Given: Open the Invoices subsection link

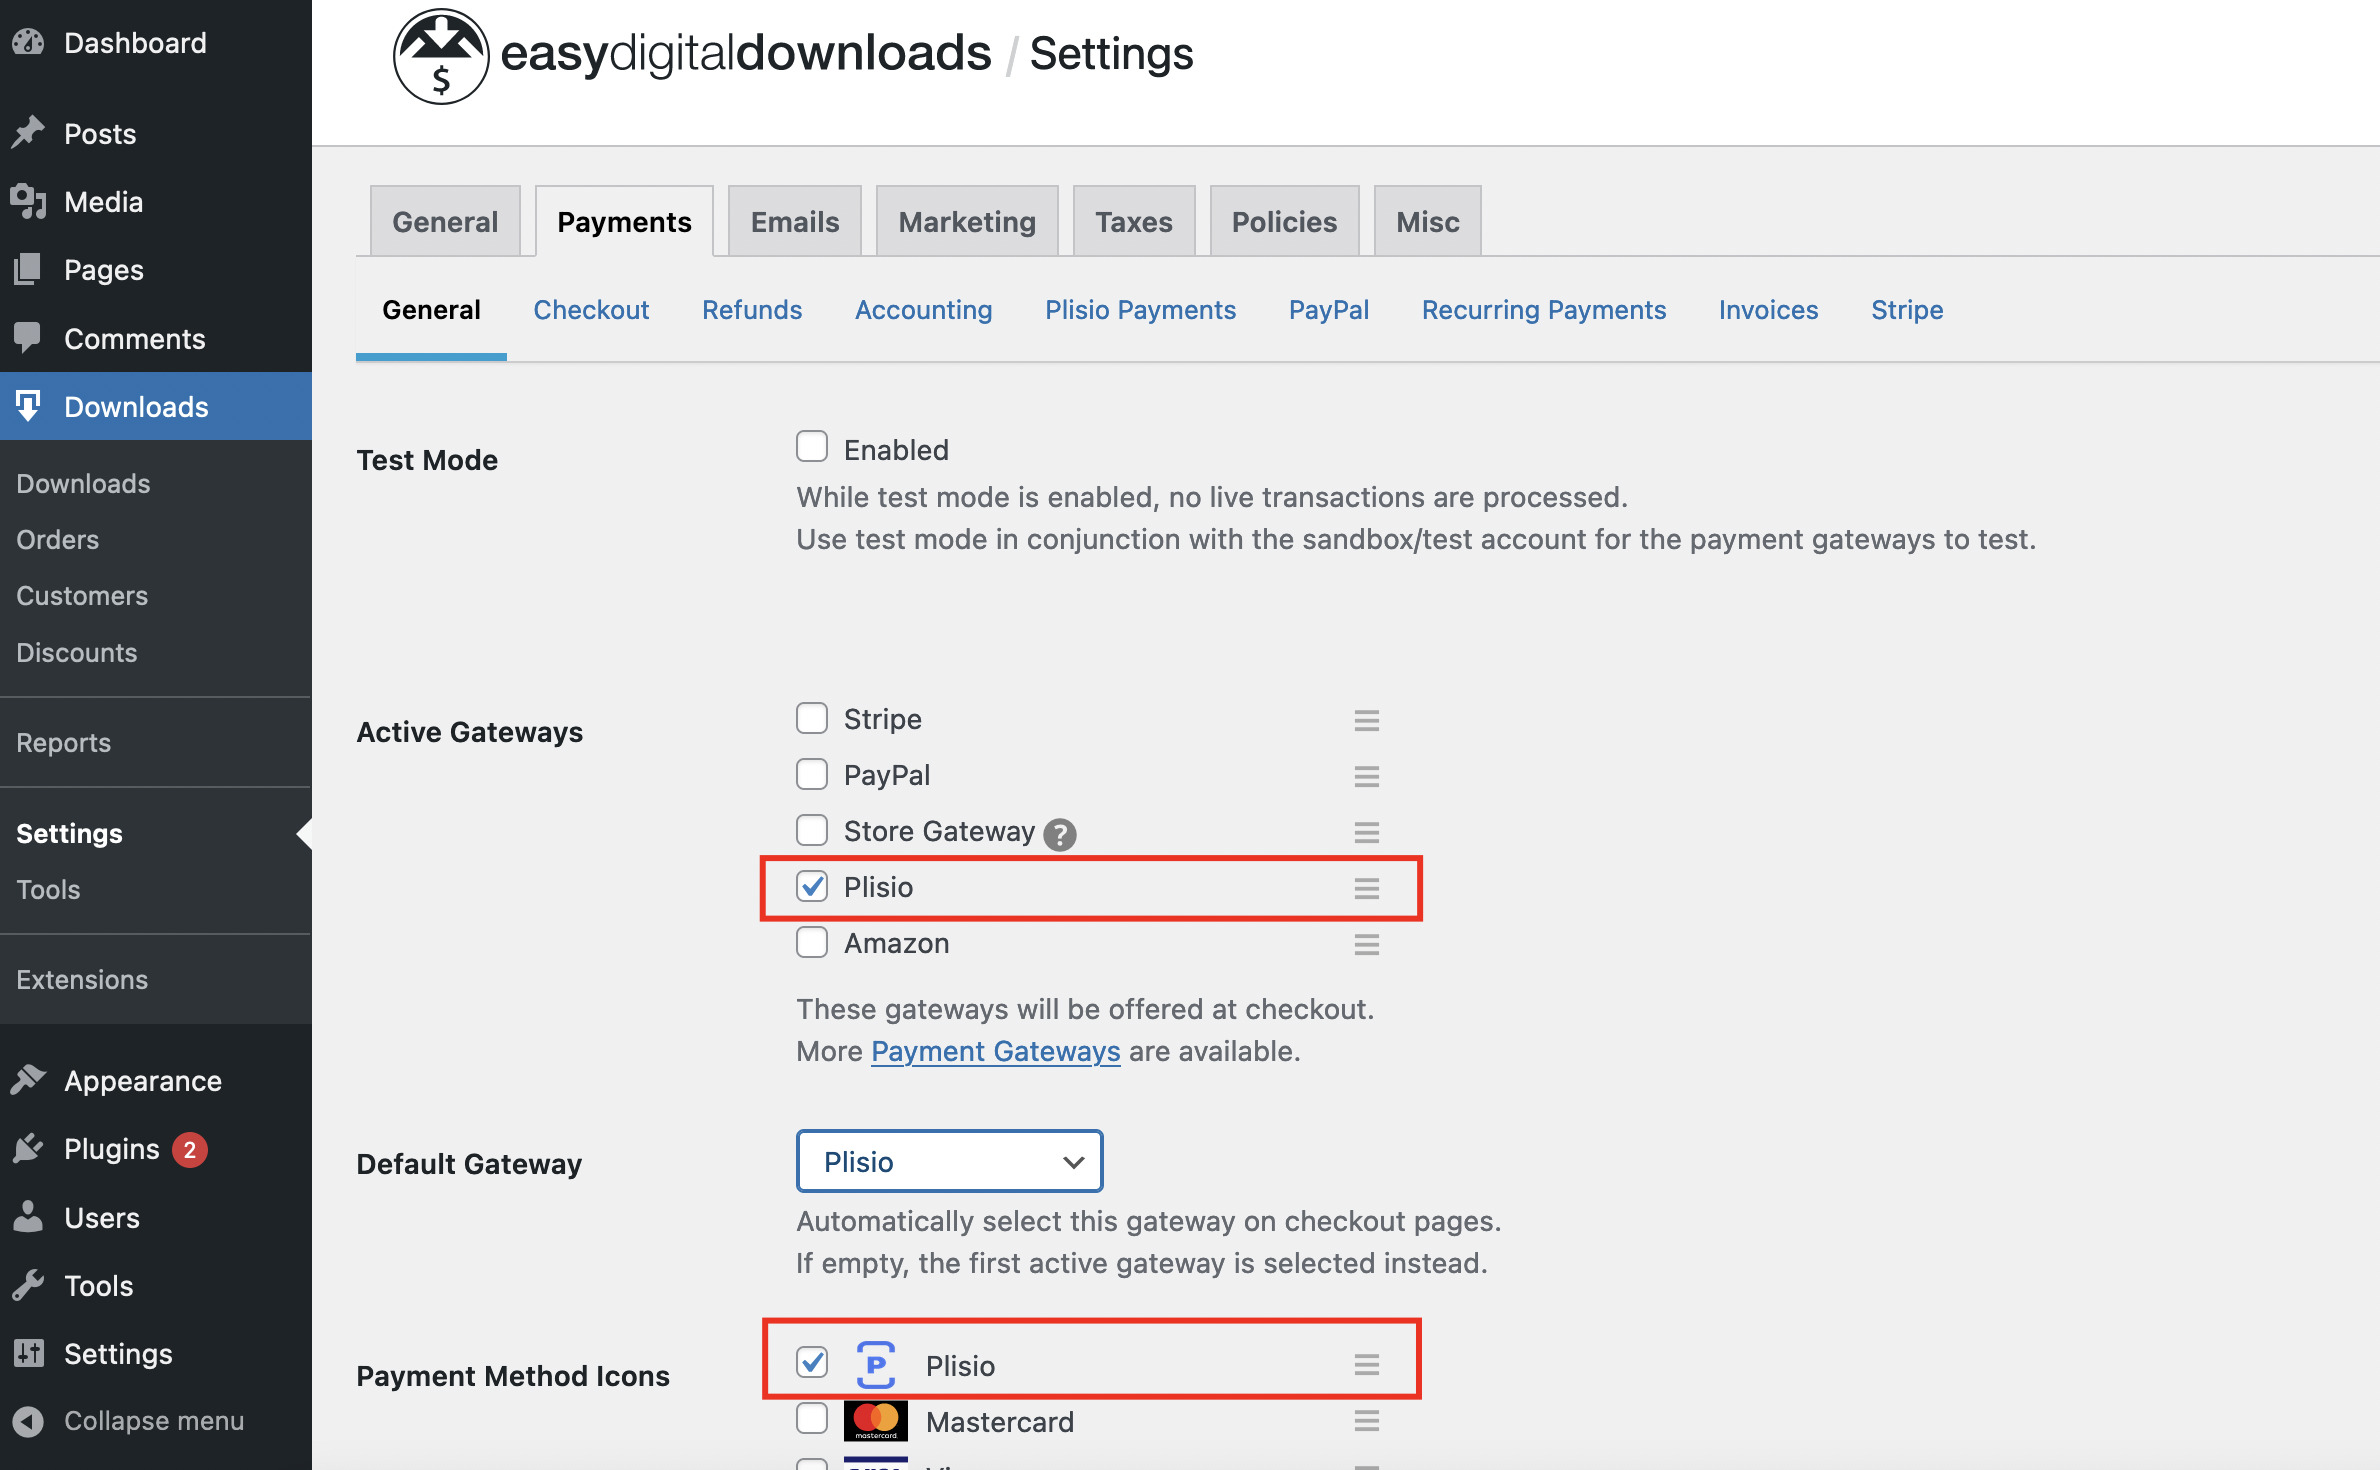Looking at the screenshot, I should coord(1768,310).
